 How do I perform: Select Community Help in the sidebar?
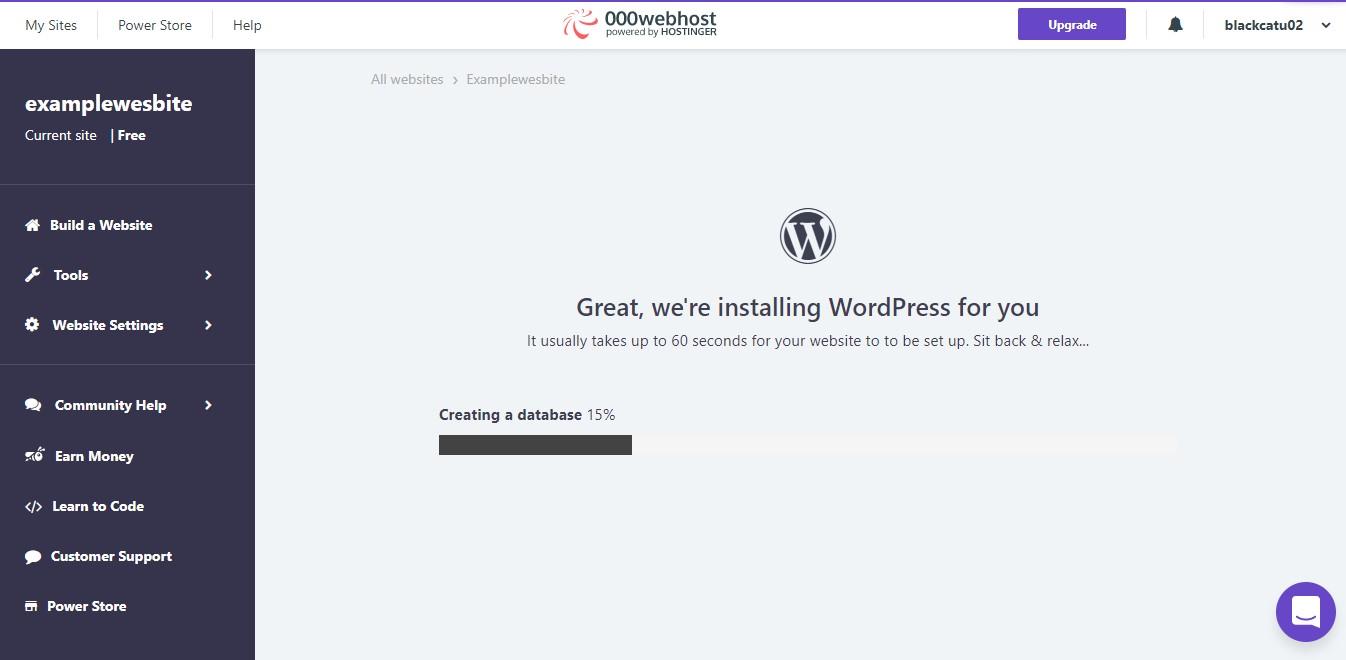point(110,405)
